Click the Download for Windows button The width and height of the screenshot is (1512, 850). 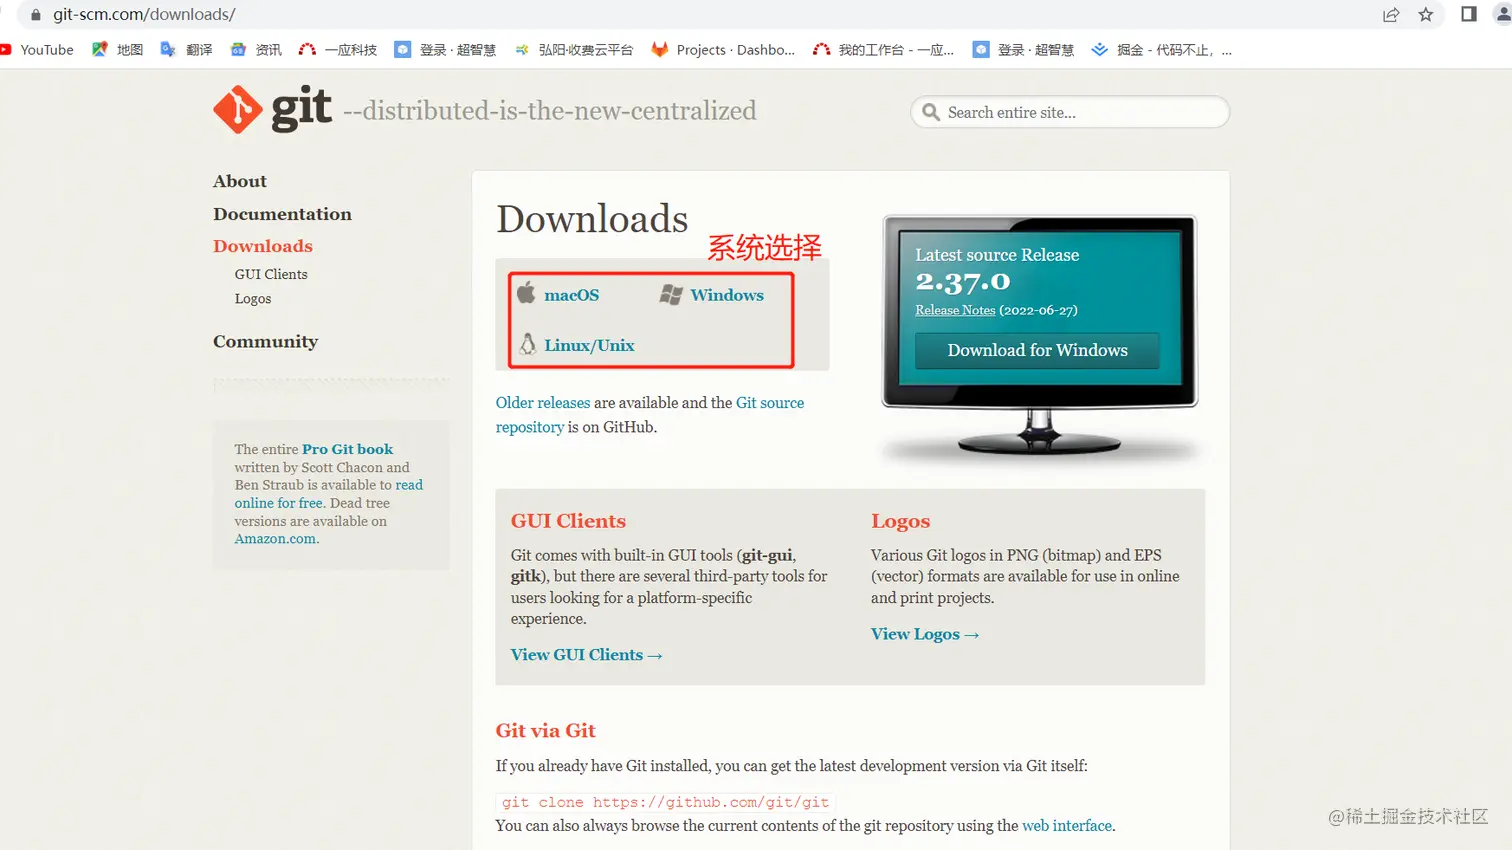coord(1037,350)
